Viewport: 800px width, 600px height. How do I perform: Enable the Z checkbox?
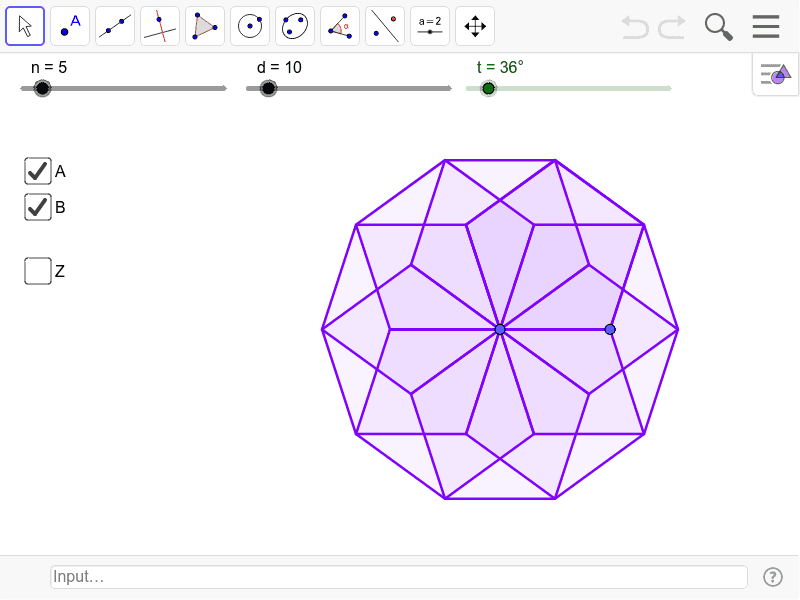click(37, 270)
